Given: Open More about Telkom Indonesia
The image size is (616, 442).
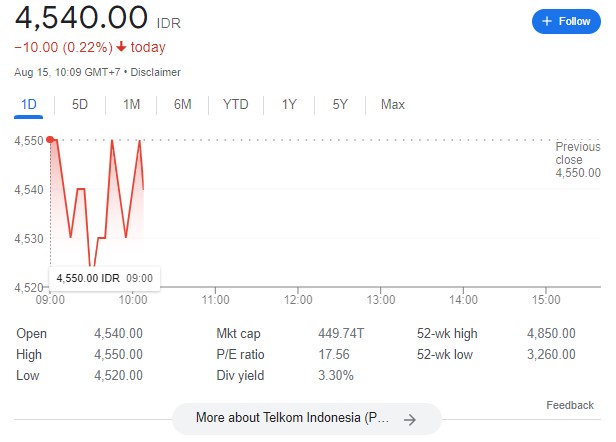Looking at the screenshot, I should [x=293, y=419].
